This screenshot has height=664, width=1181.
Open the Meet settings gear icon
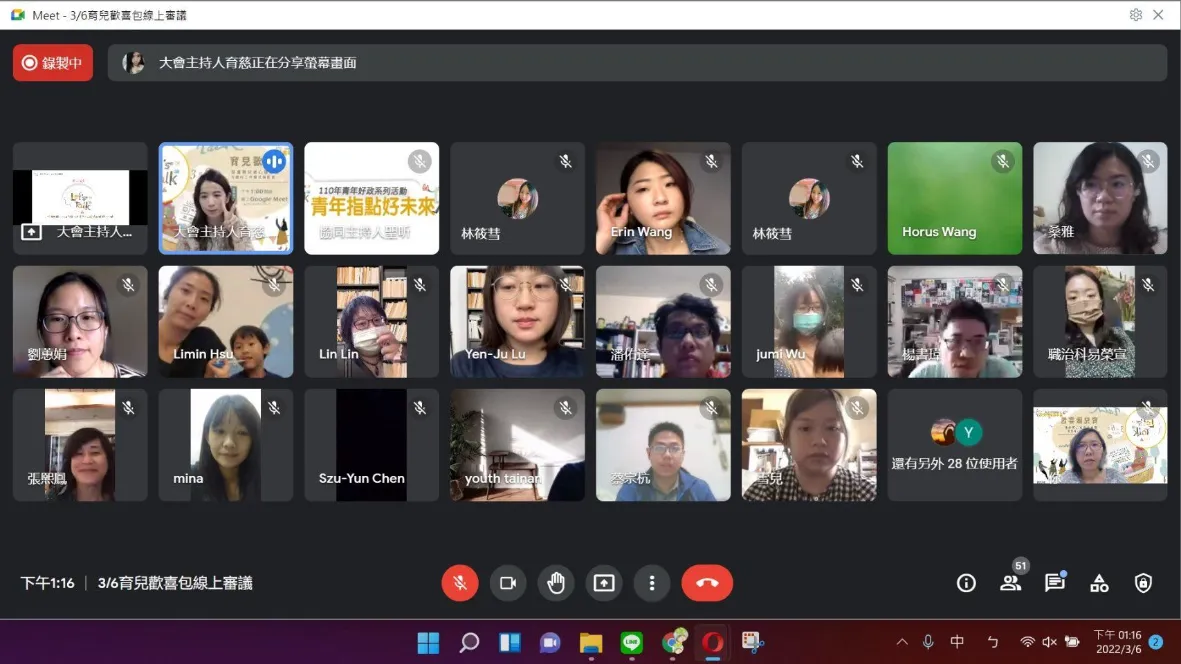pyautogui.click(x=1135, y=15)
